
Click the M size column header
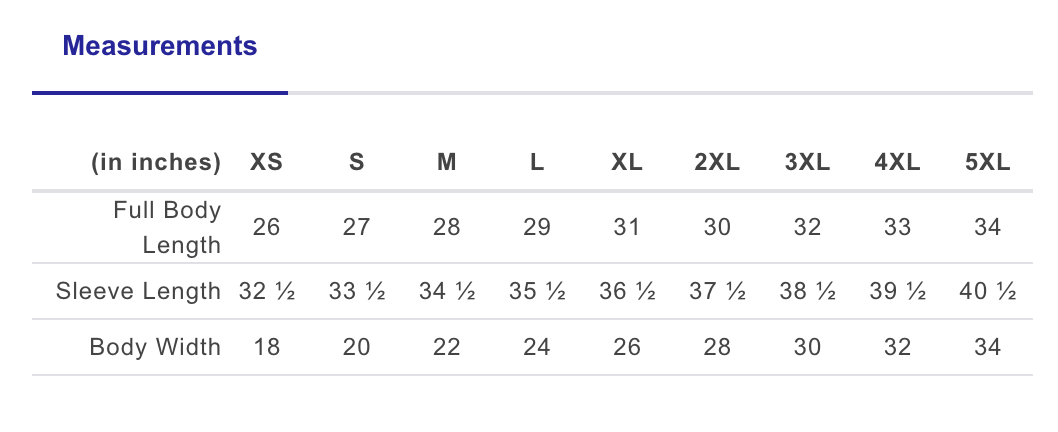[x=446, y=163]
